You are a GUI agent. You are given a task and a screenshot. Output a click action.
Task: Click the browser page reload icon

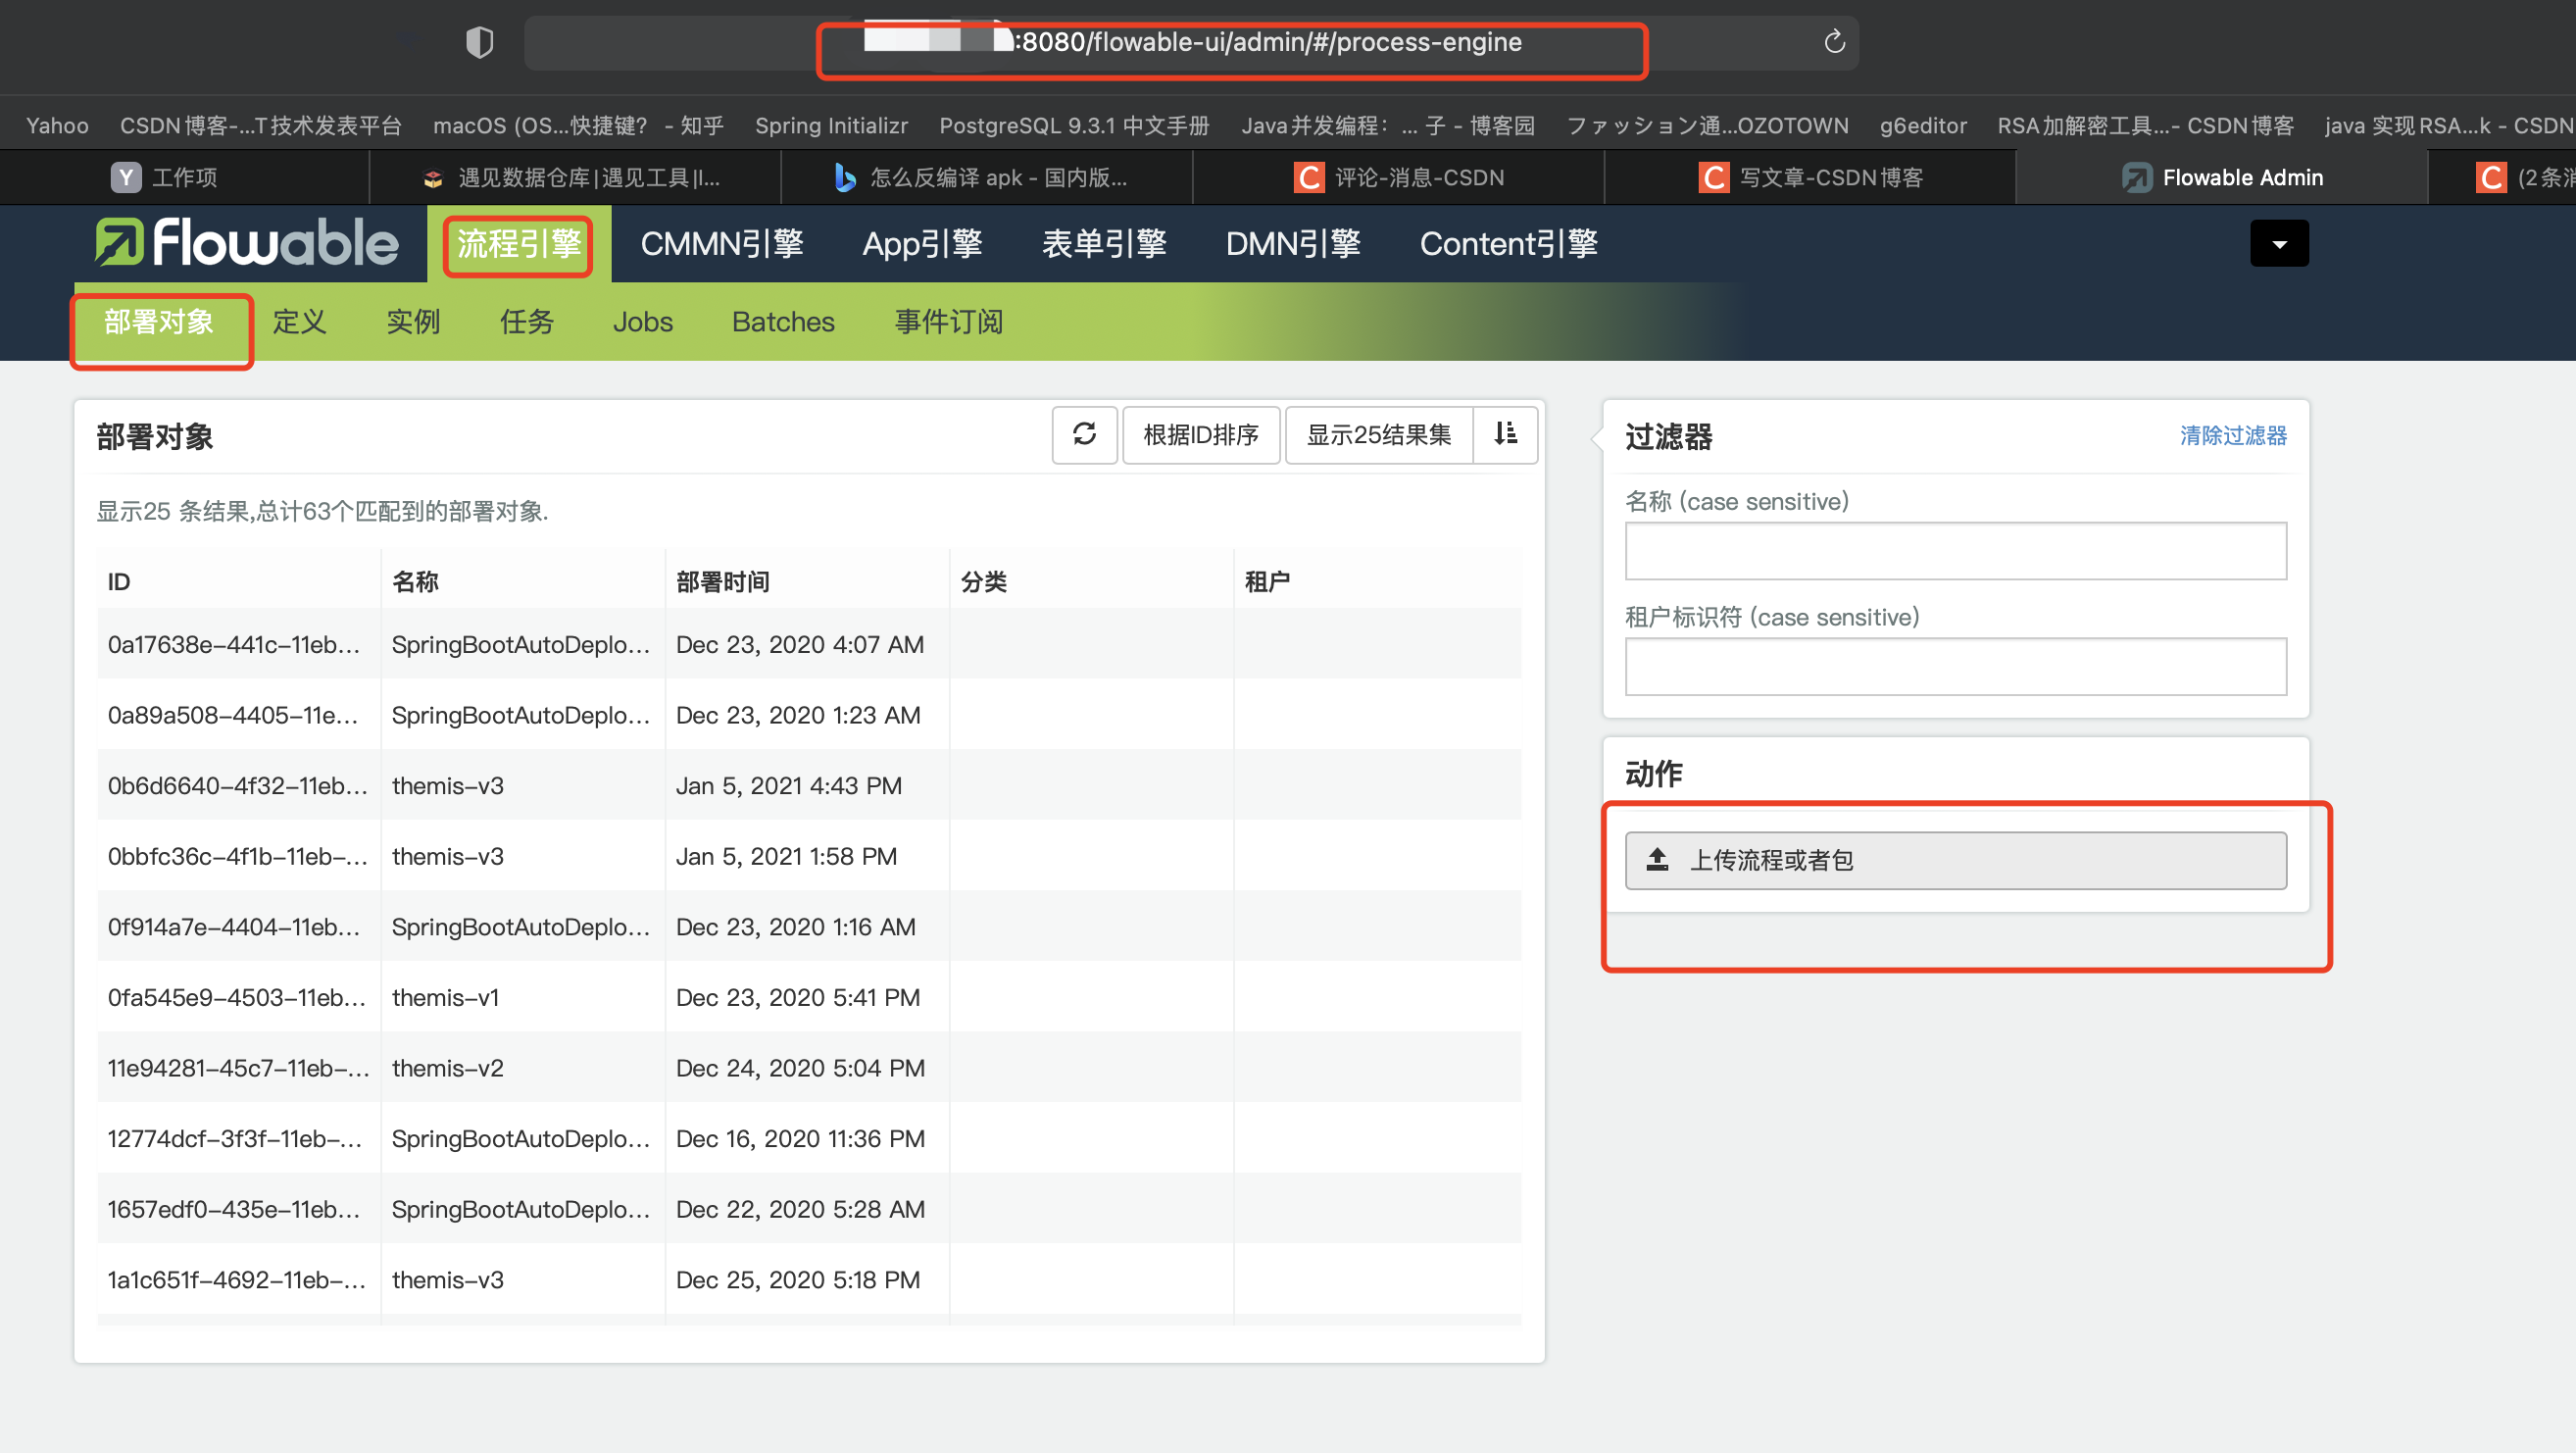tap(1833, 42)
